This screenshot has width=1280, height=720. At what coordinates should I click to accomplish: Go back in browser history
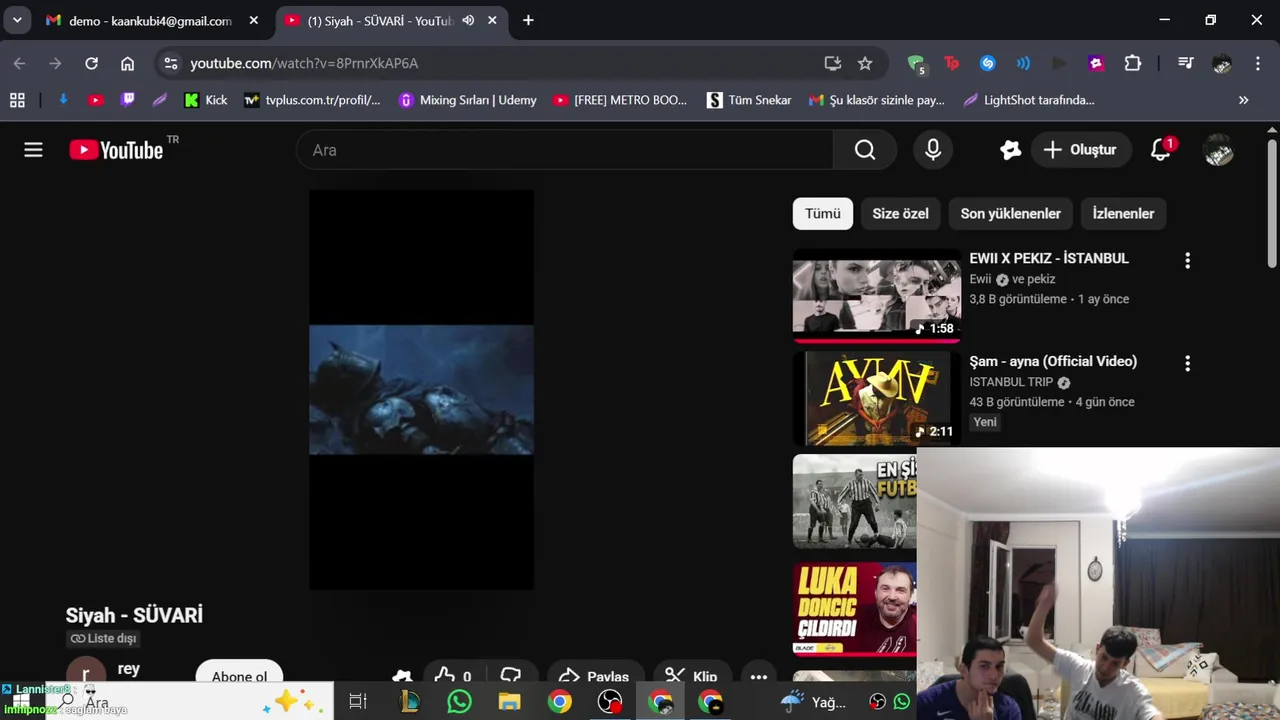(x=19, y=63)
